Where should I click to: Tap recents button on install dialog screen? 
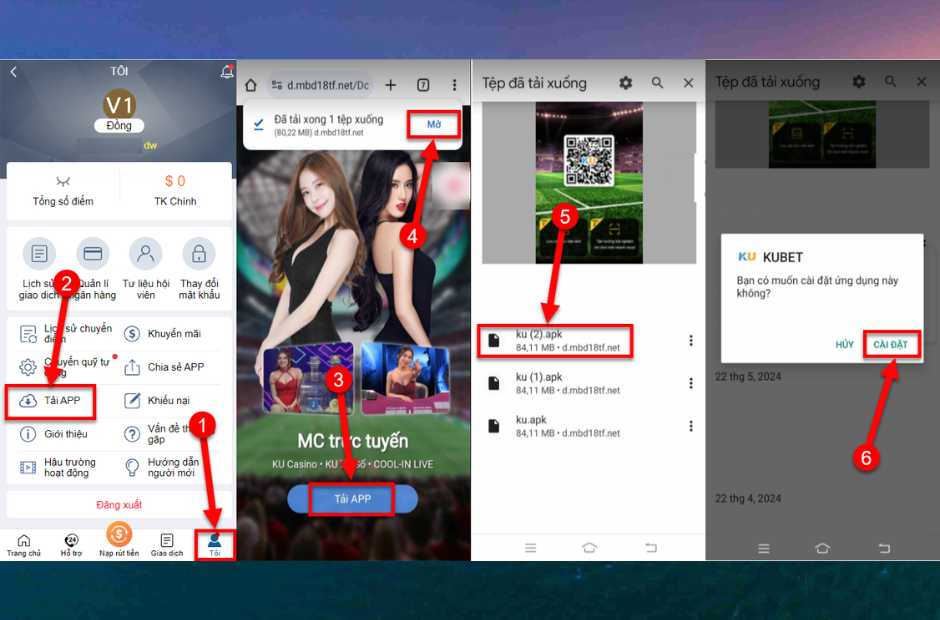764,549
